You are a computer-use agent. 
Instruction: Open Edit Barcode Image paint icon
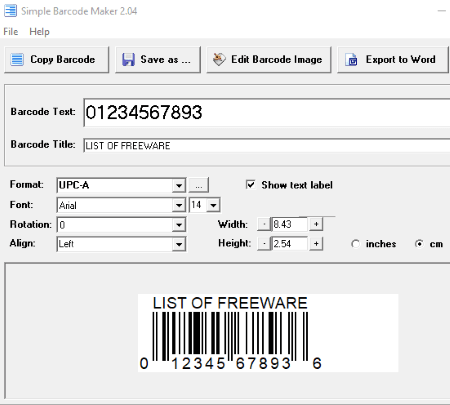[x=219, y=59]
